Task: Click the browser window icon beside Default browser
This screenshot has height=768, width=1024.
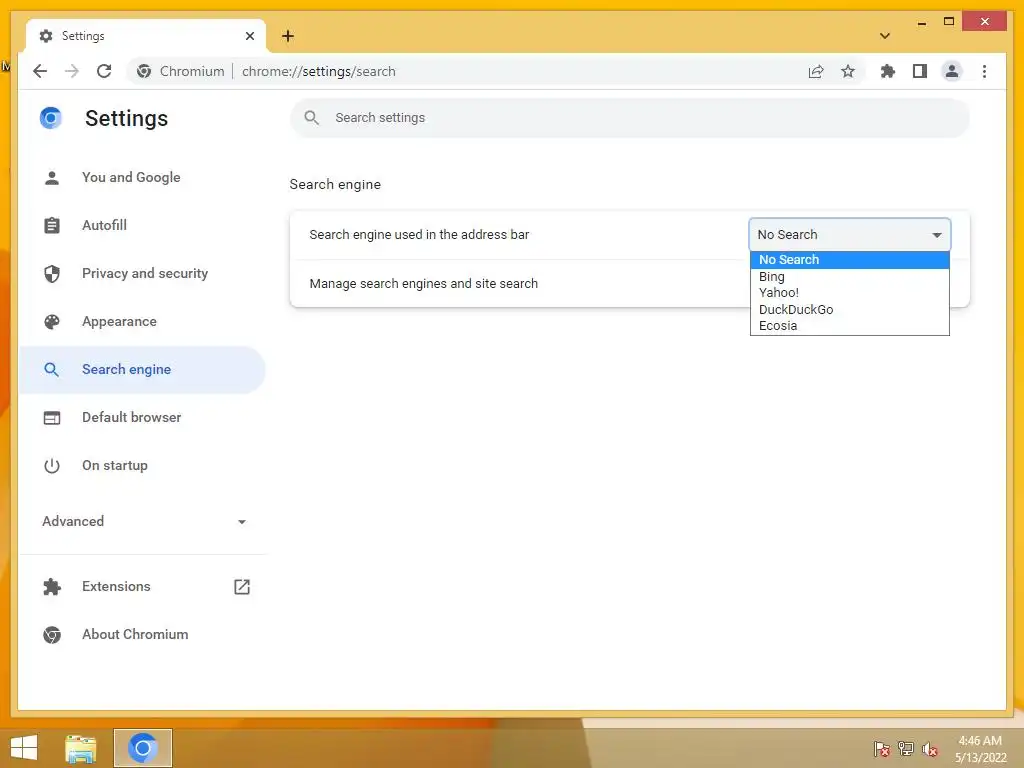Action: pyautogui.click(x=52, y=417)
